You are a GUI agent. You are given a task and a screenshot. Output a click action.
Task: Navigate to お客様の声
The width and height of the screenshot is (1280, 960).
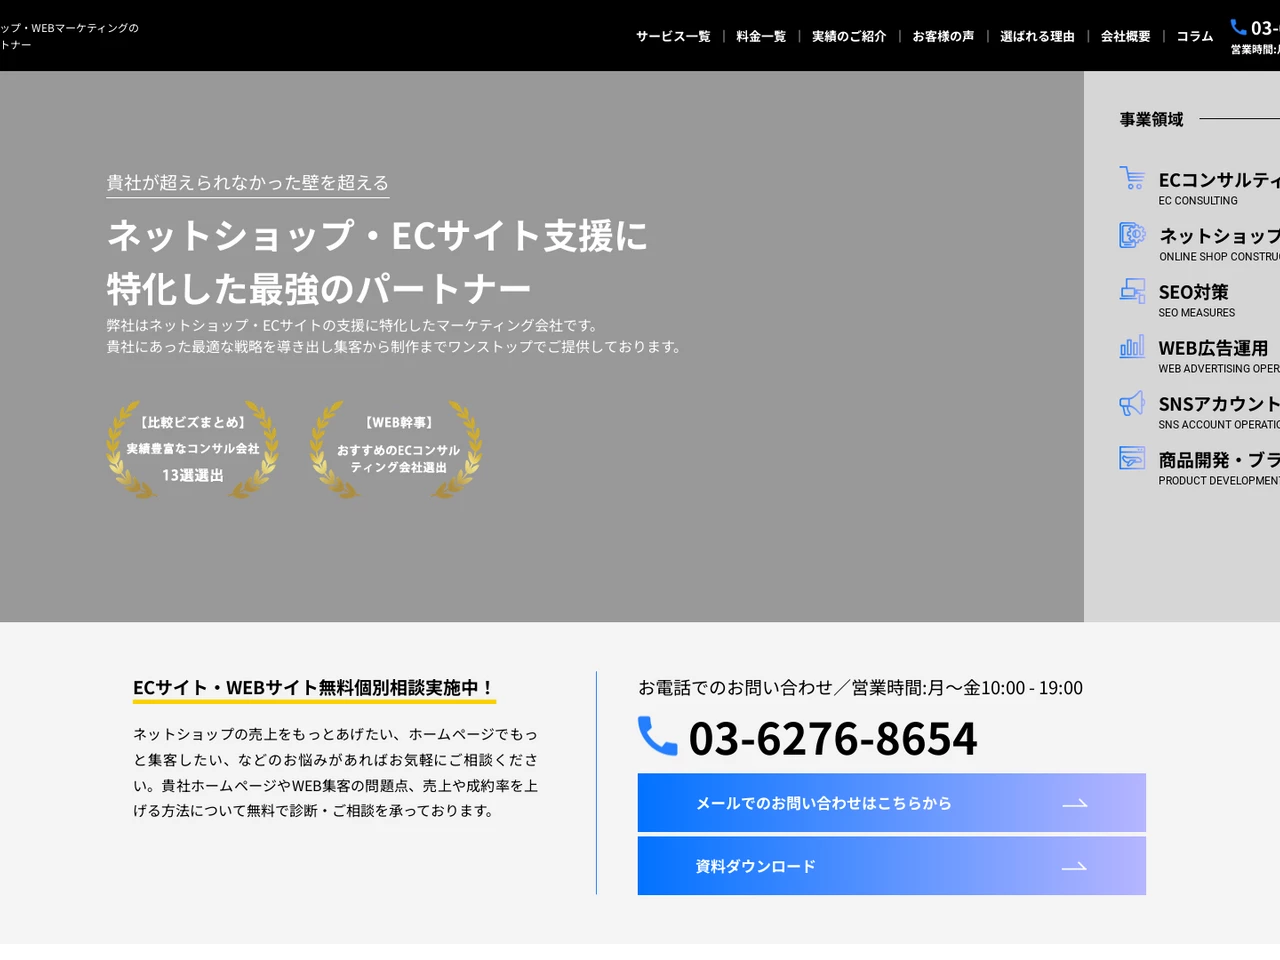pyautogui.click(x=941, y=35)
